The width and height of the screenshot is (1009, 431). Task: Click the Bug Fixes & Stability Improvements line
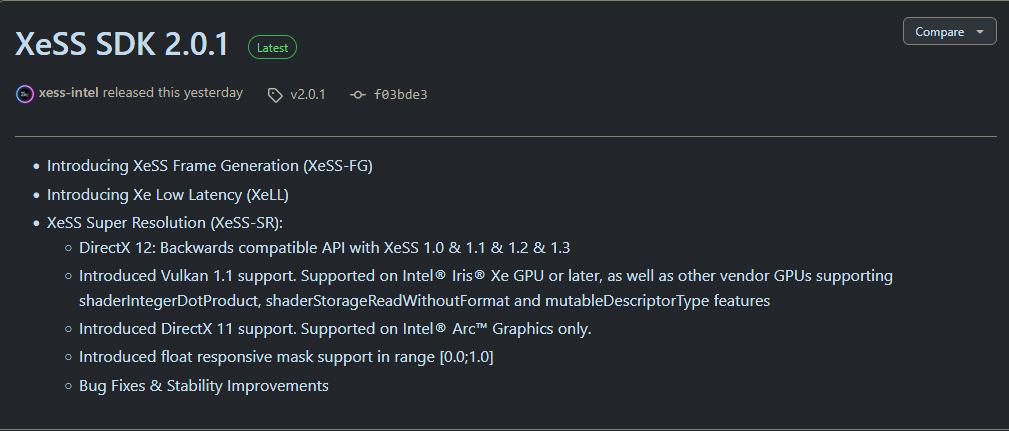[x=203, y=385]
